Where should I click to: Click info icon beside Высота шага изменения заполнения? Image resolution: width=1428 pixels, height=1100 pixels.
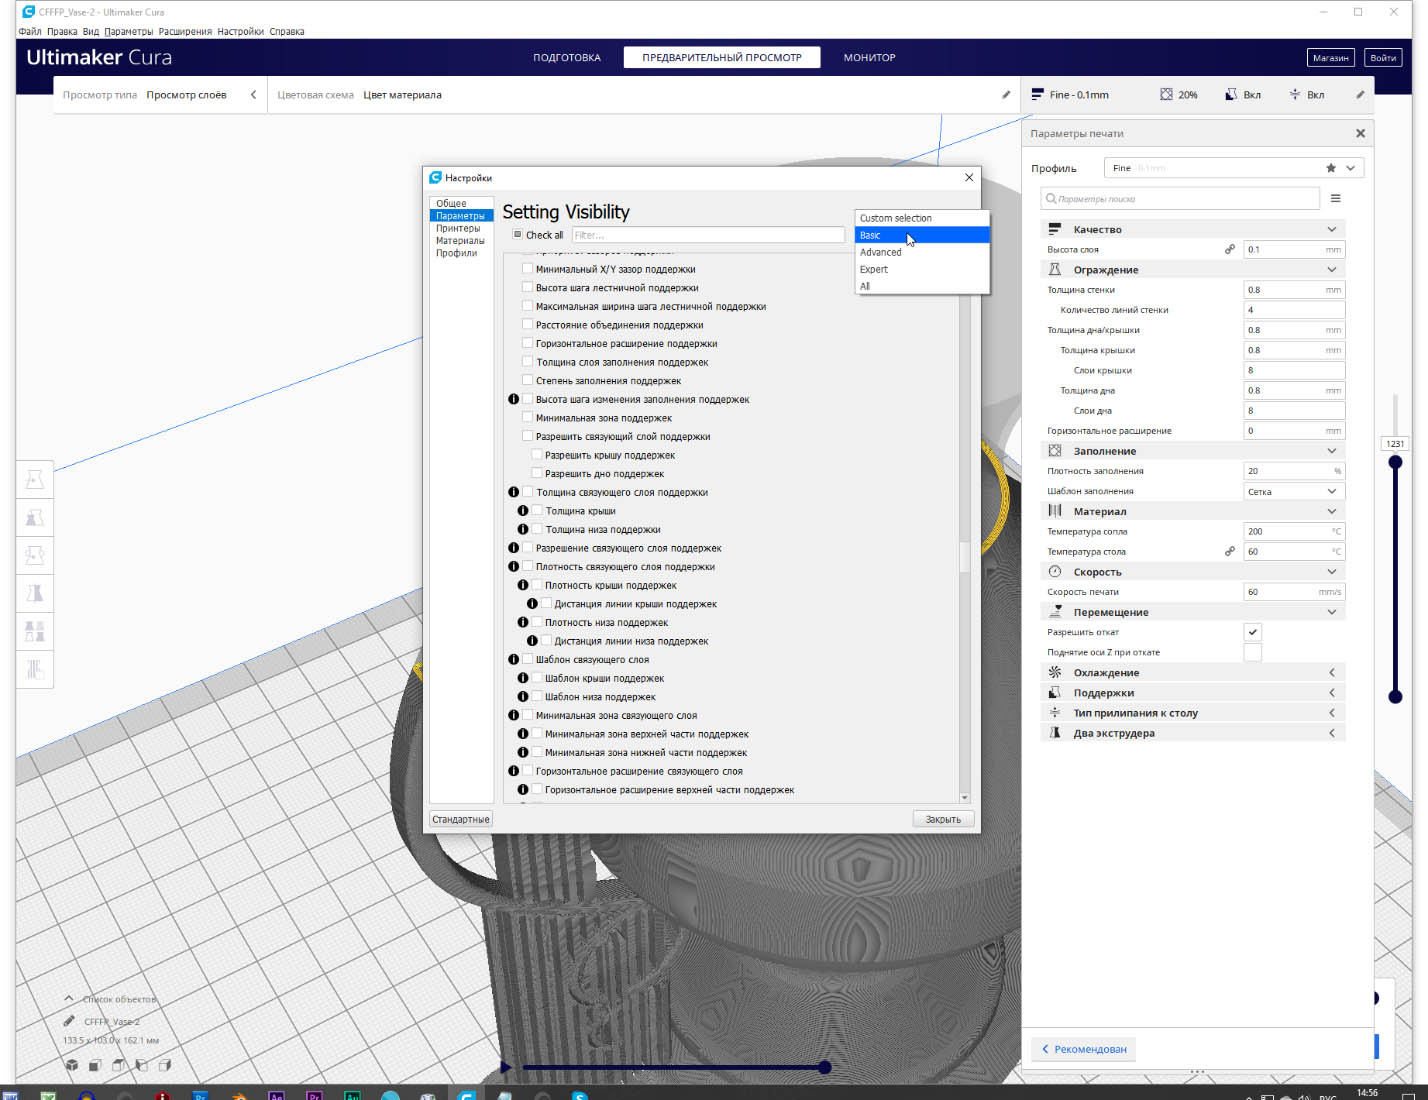click(x=513, y=399)
